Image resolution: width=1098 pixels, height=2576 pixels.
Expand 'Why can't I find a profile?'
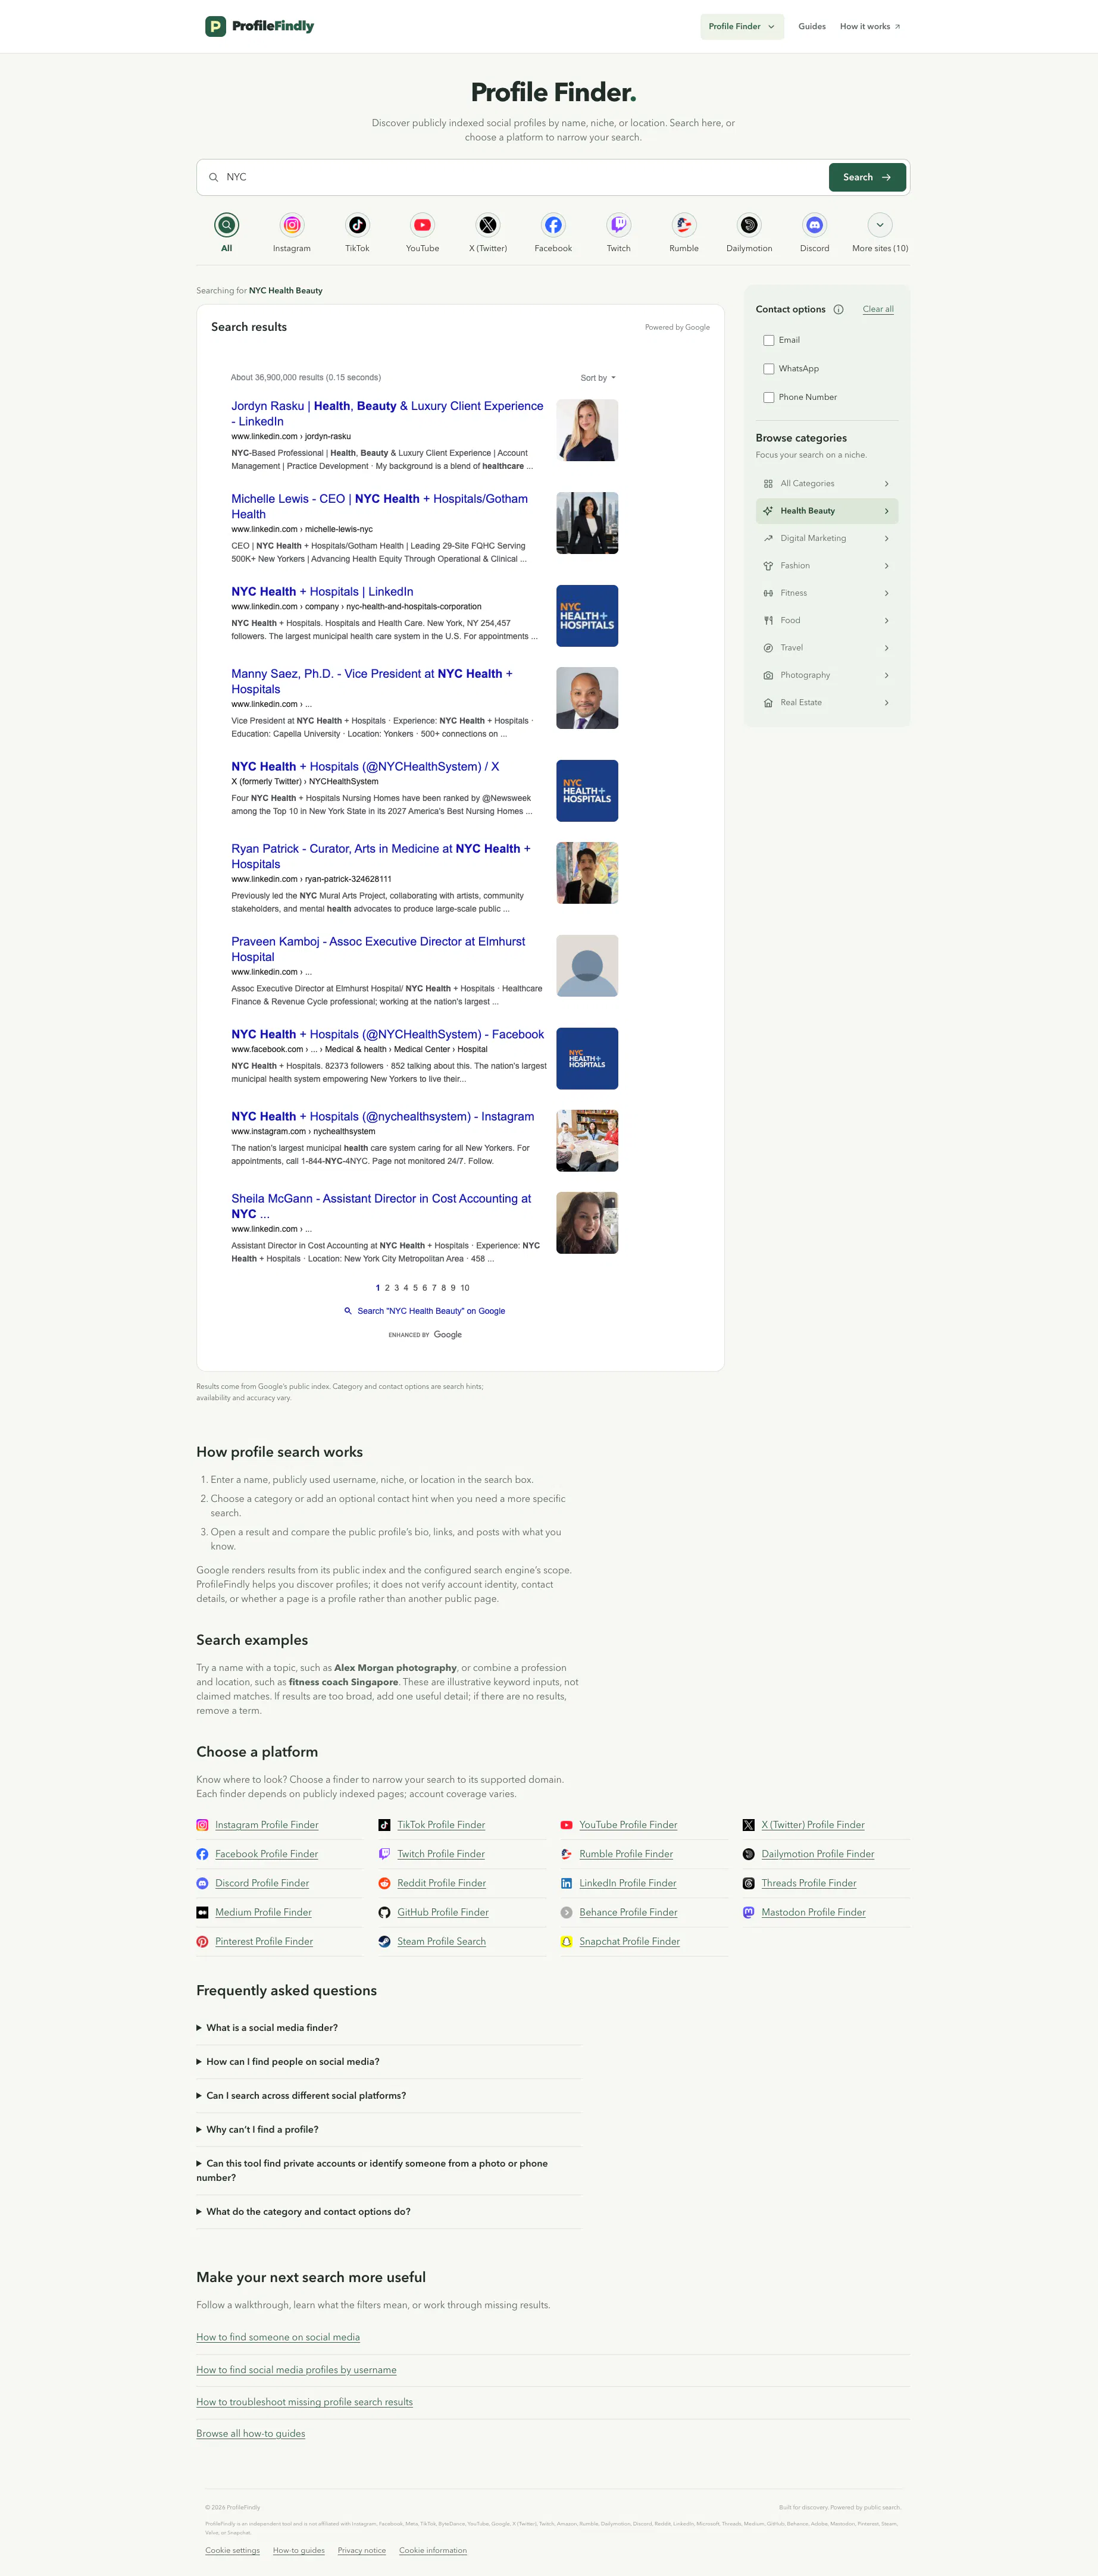coord(388,2129)
